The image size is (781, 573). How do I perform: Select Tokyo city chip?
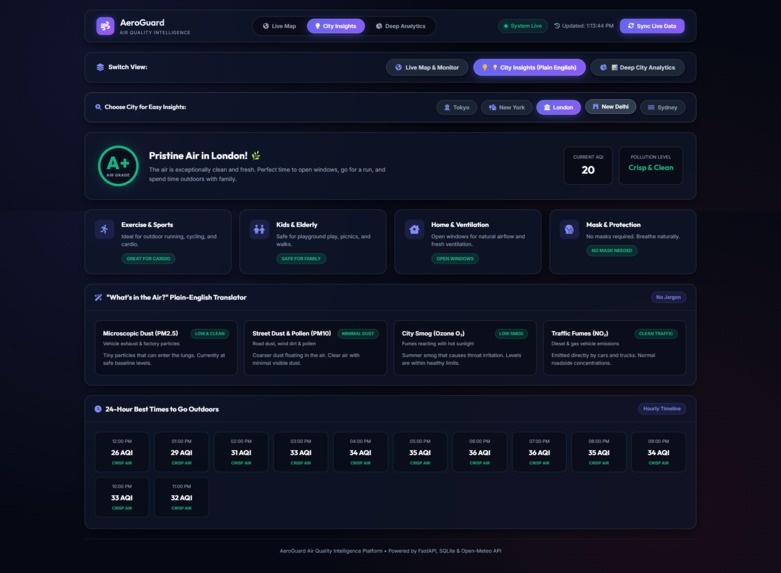click(x=457, y=107)
